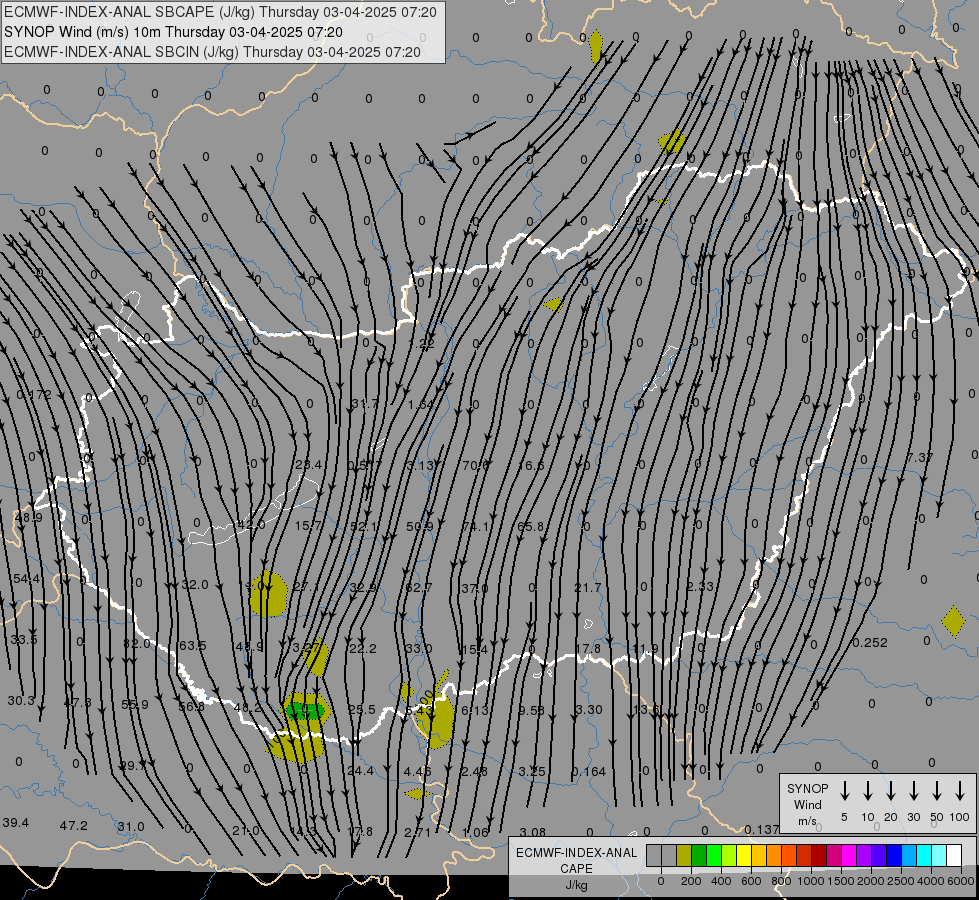Screen dimensions: 979x900
Task: Click the '1500' tick label in legend
Action: pyautogui.click(x=840, y=881)
